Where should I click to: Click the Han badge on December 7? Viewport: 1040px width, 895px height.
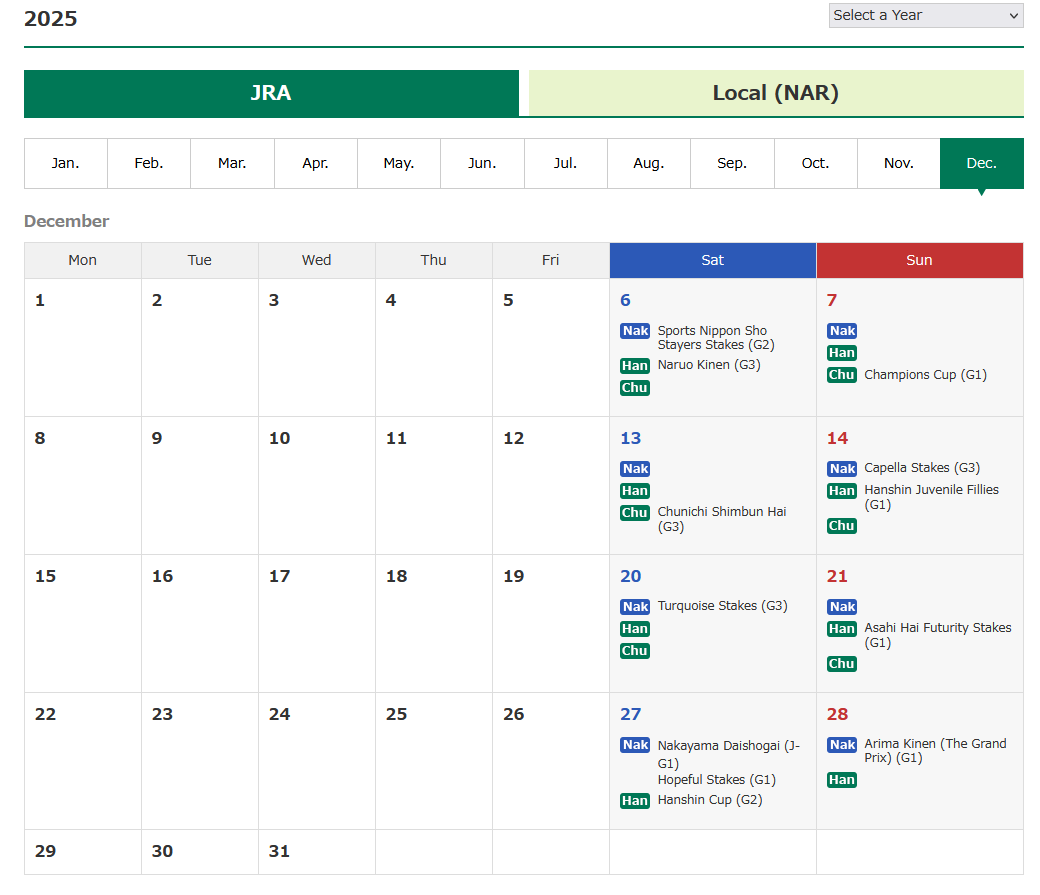(x=842, y=353)
